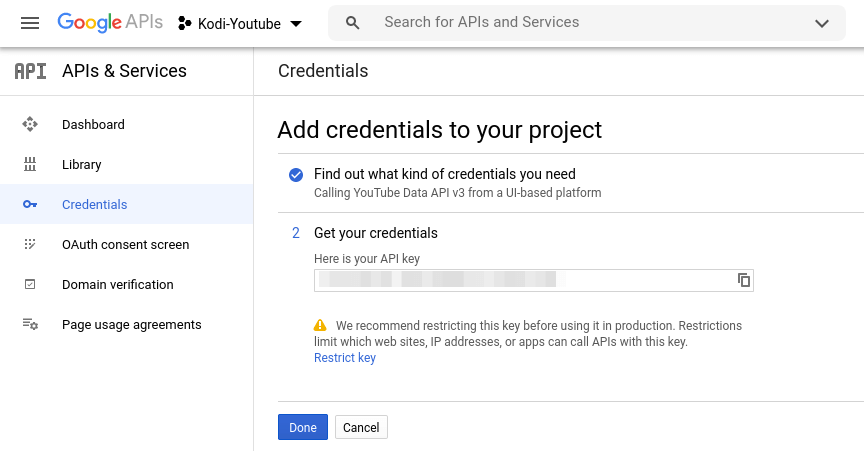Follow the Restrict key link
This screenshot has width=864, height=451.
(345, 358)
